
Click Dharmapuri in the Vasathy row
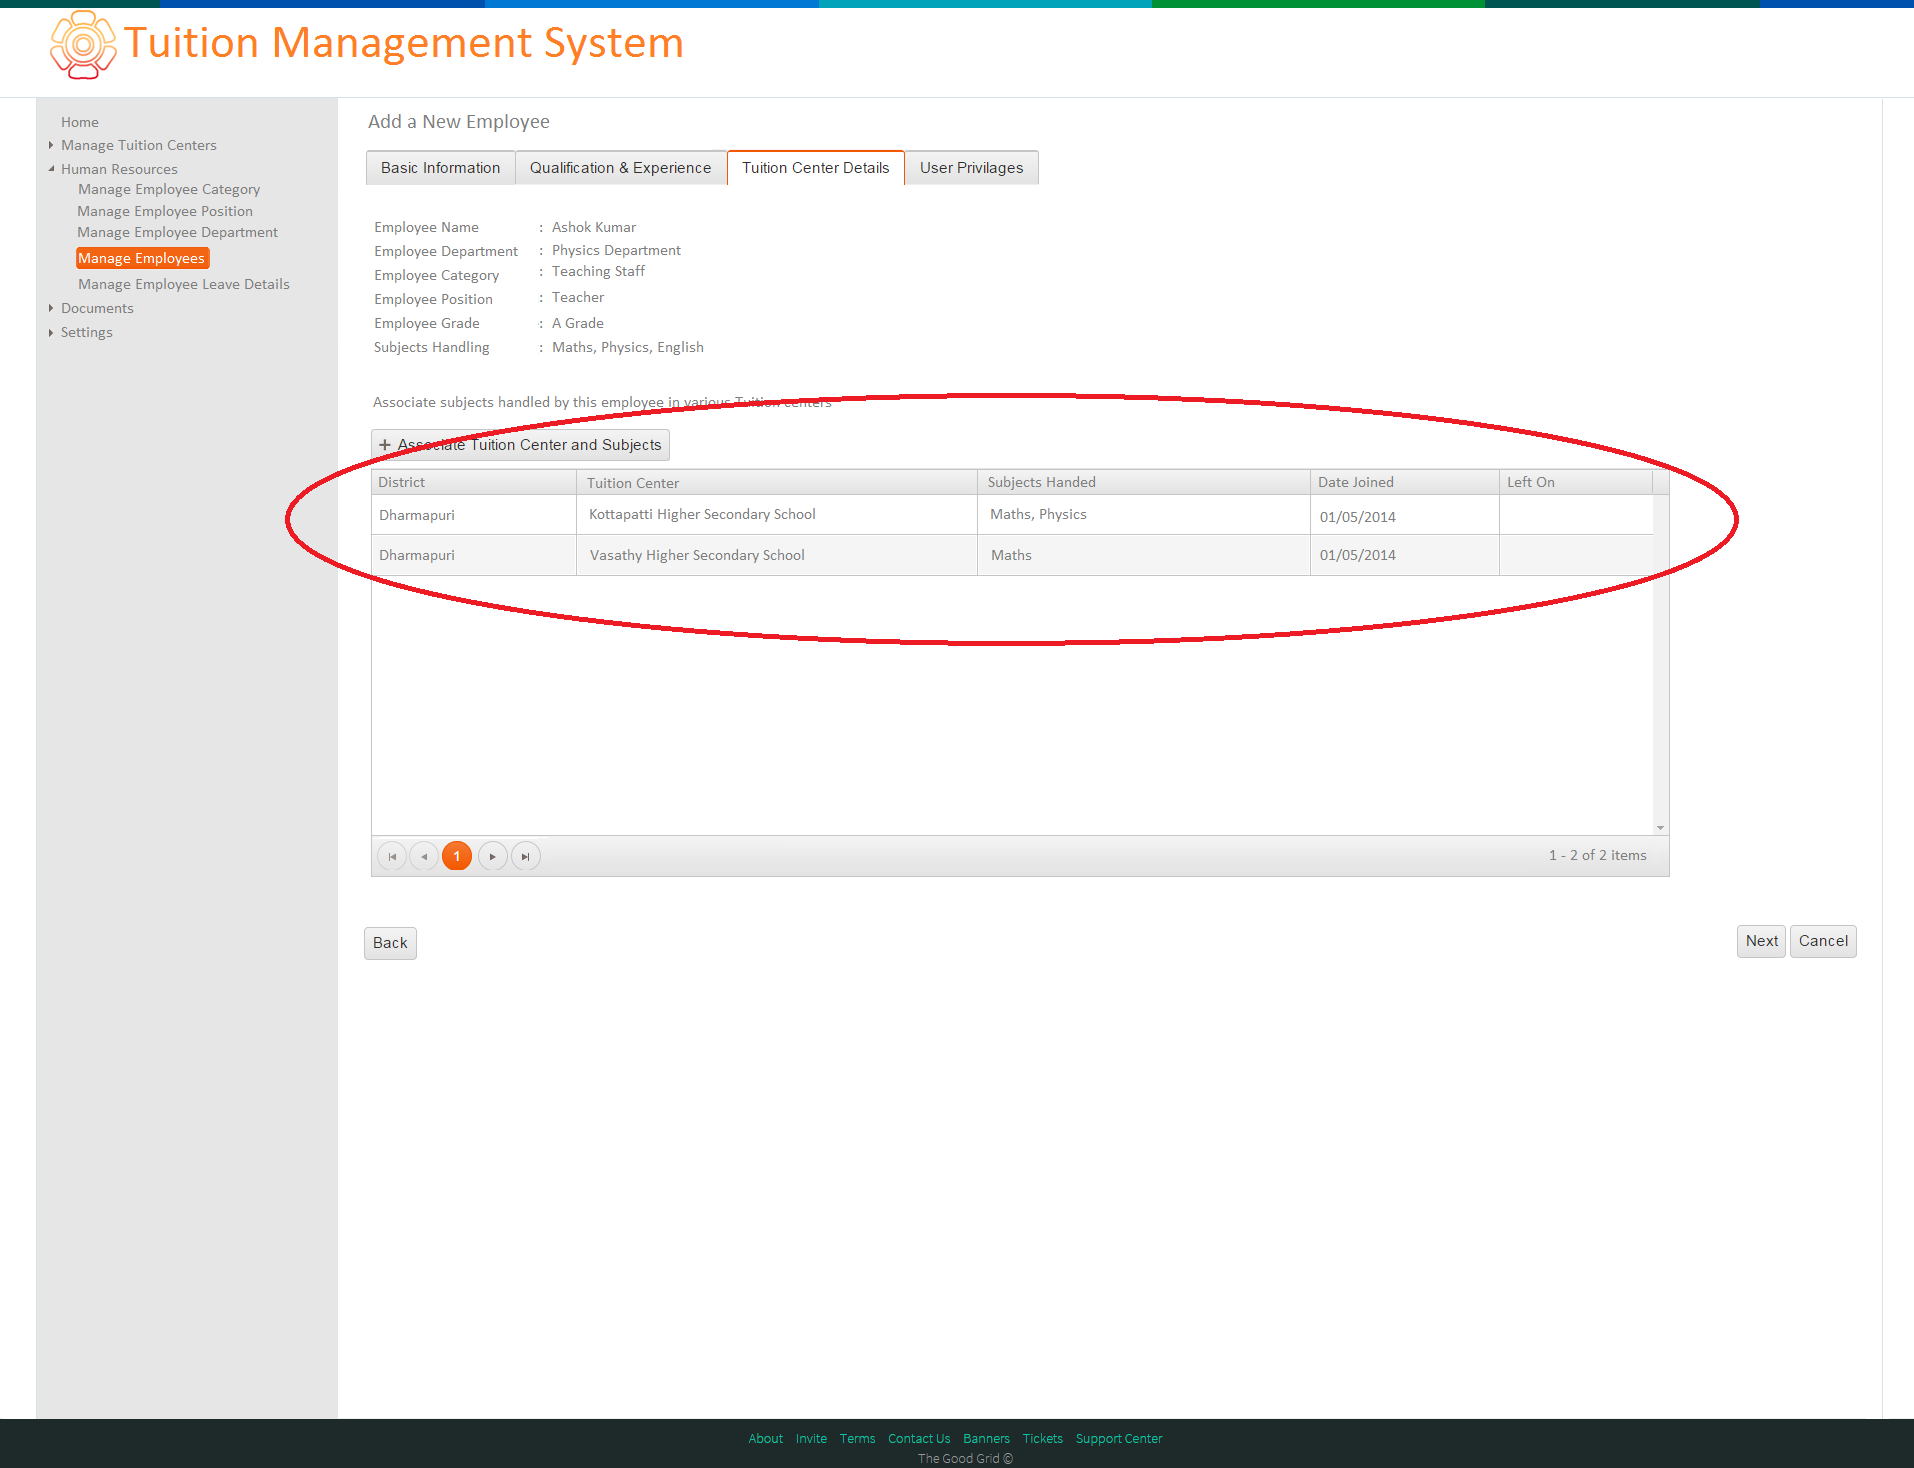coord(474,555)
